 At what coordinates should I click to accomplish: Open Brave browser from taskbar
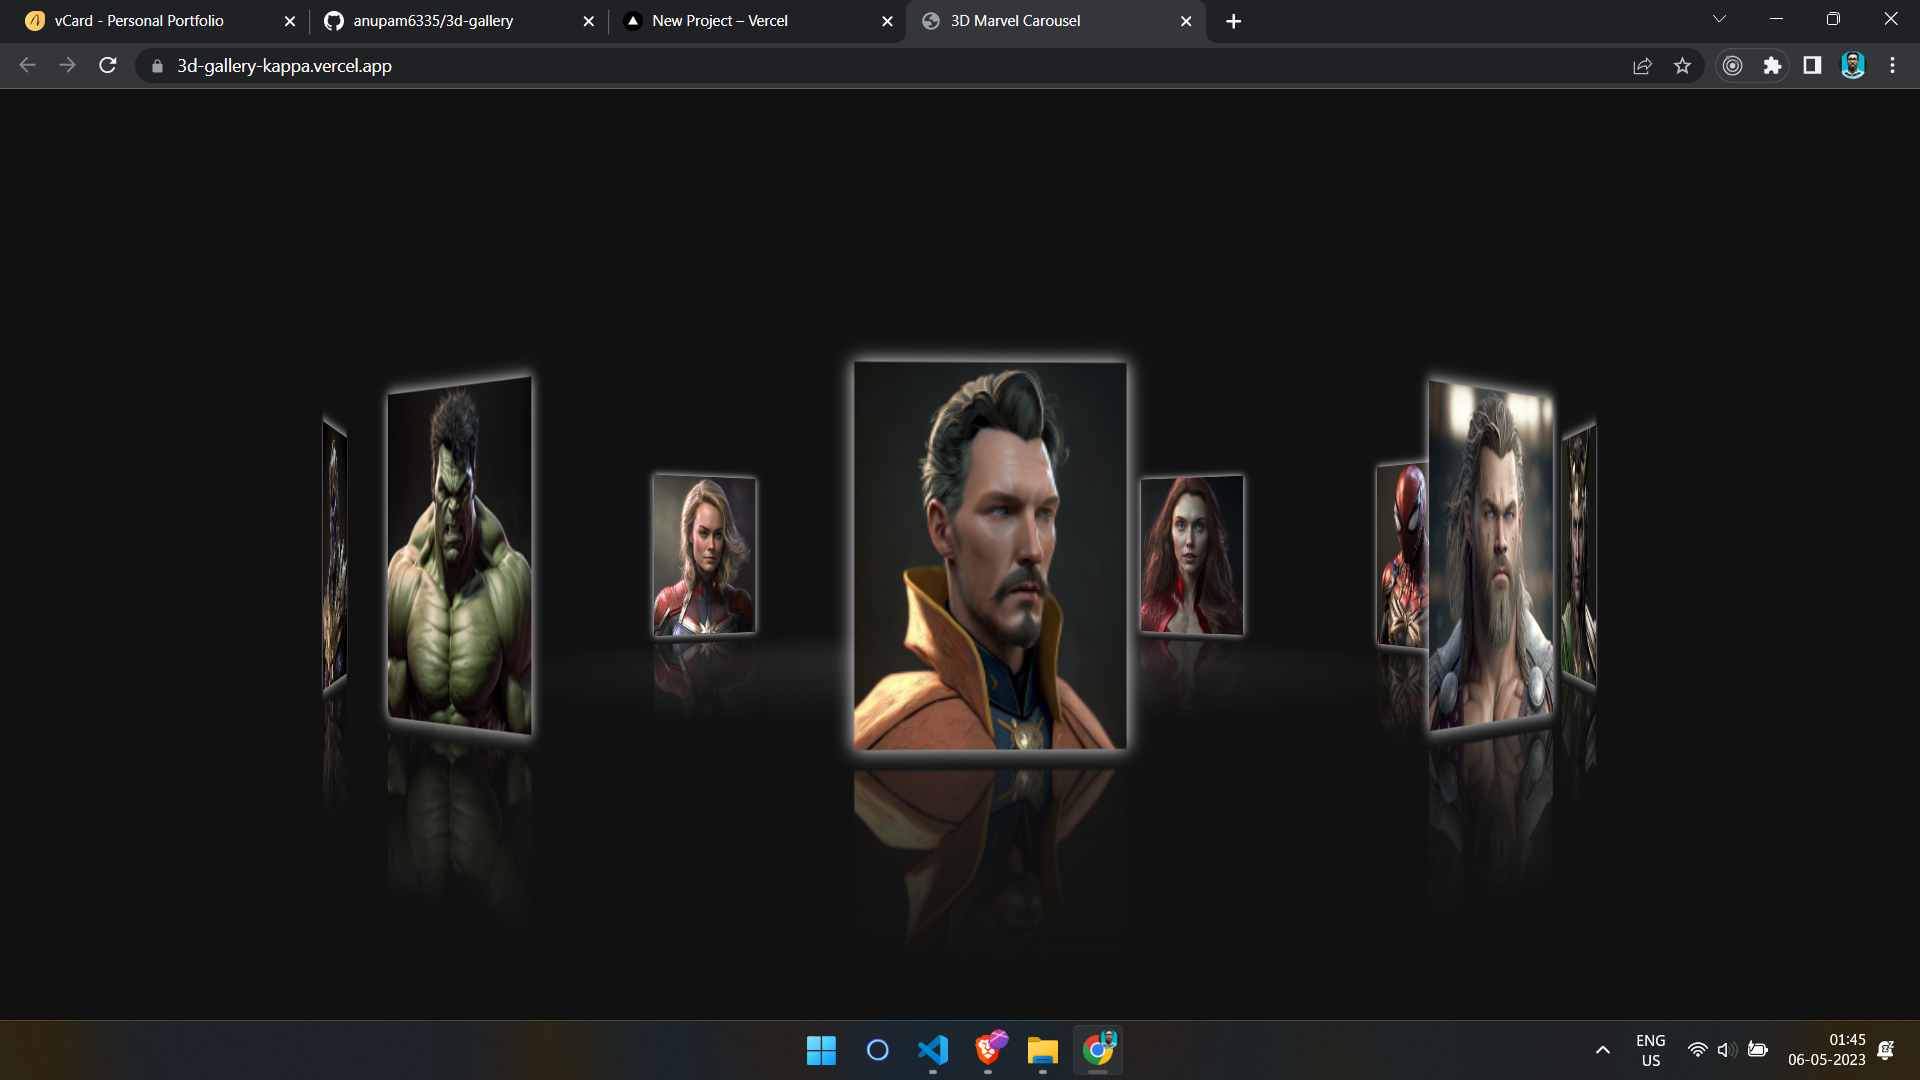coord(989,1050)
